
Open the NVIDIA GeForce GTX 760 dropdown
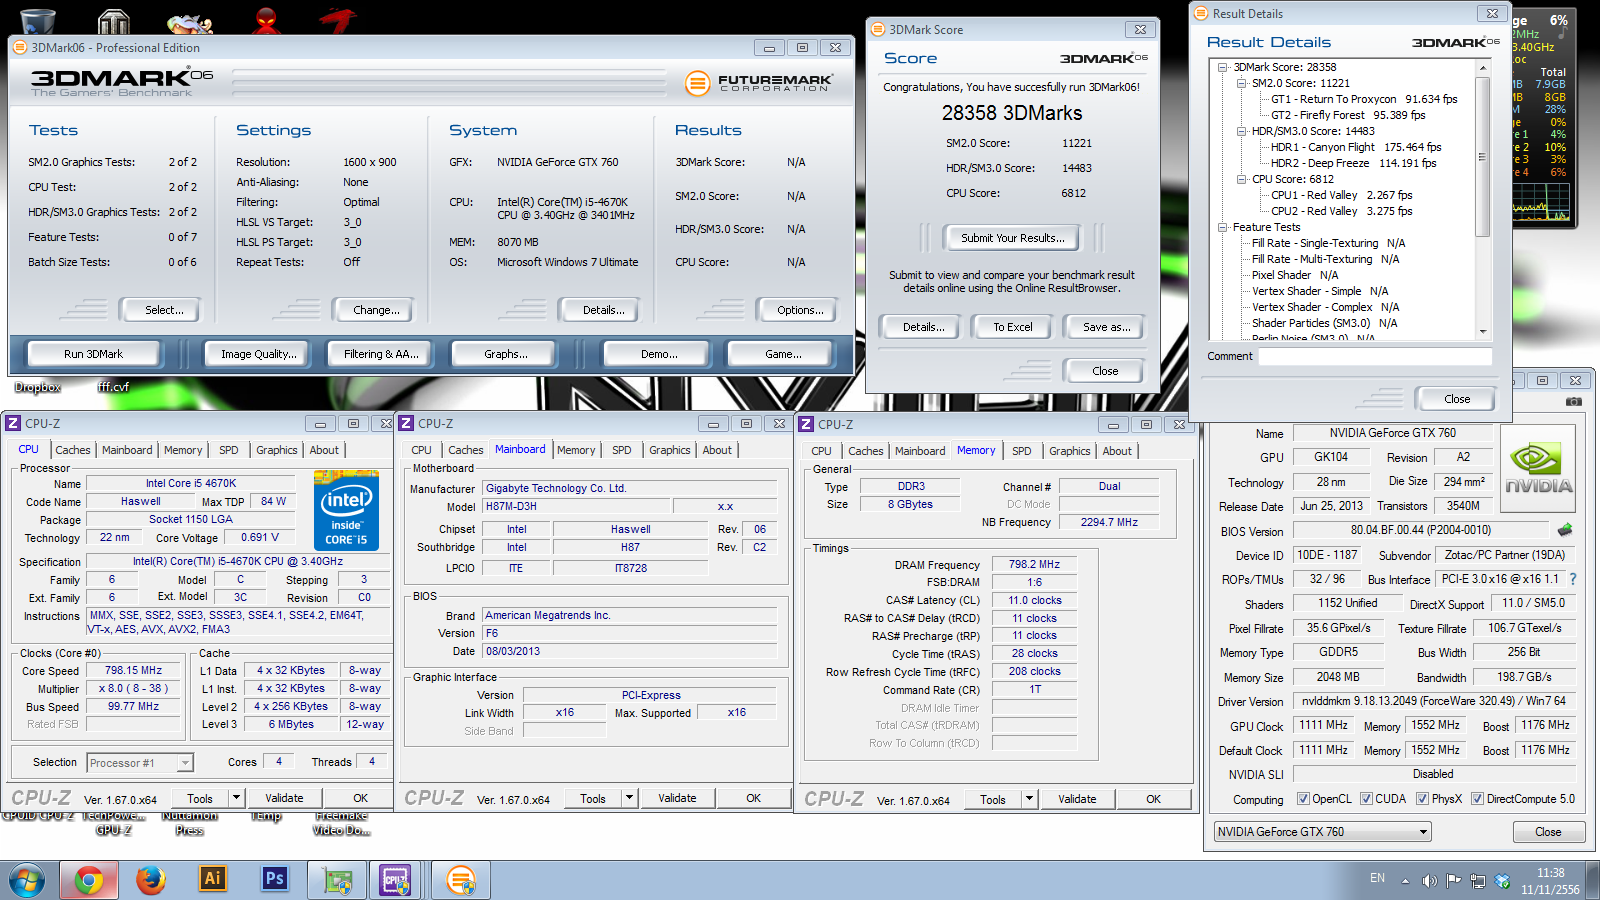pyautogui.click(x=1323, y=832)
